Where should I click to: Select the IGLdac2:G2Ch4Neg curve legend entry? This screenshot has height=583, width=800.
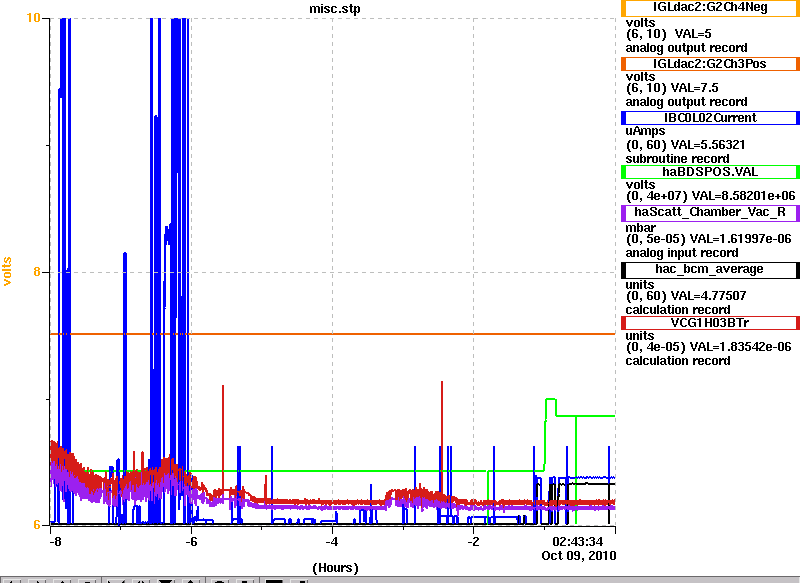coord(710,8)
